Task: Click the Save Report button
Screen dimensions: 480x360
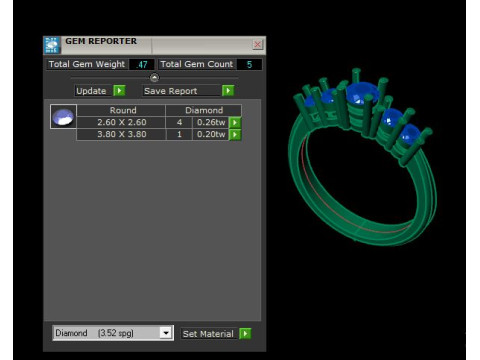Action: pos(182,91)
